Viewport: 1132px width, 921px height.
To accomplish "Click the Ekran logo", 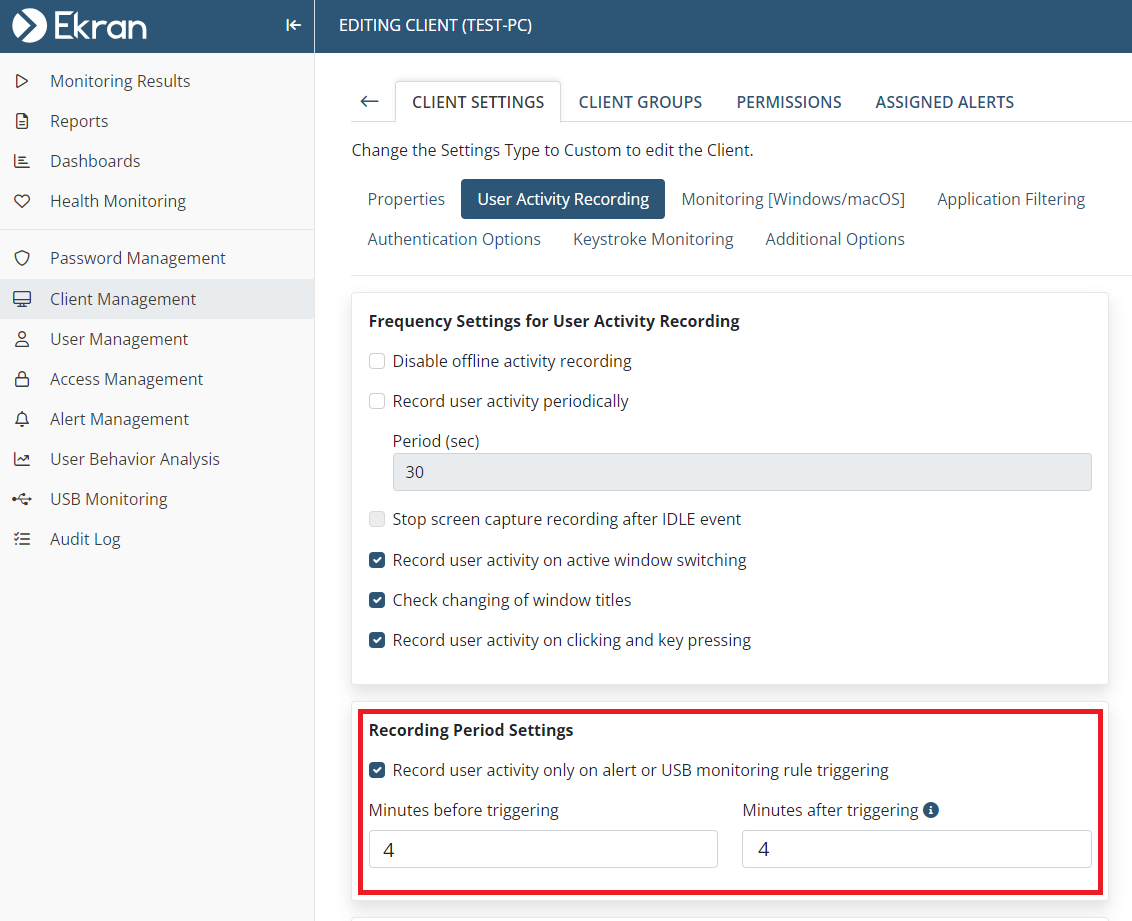I will click(79, 25).
